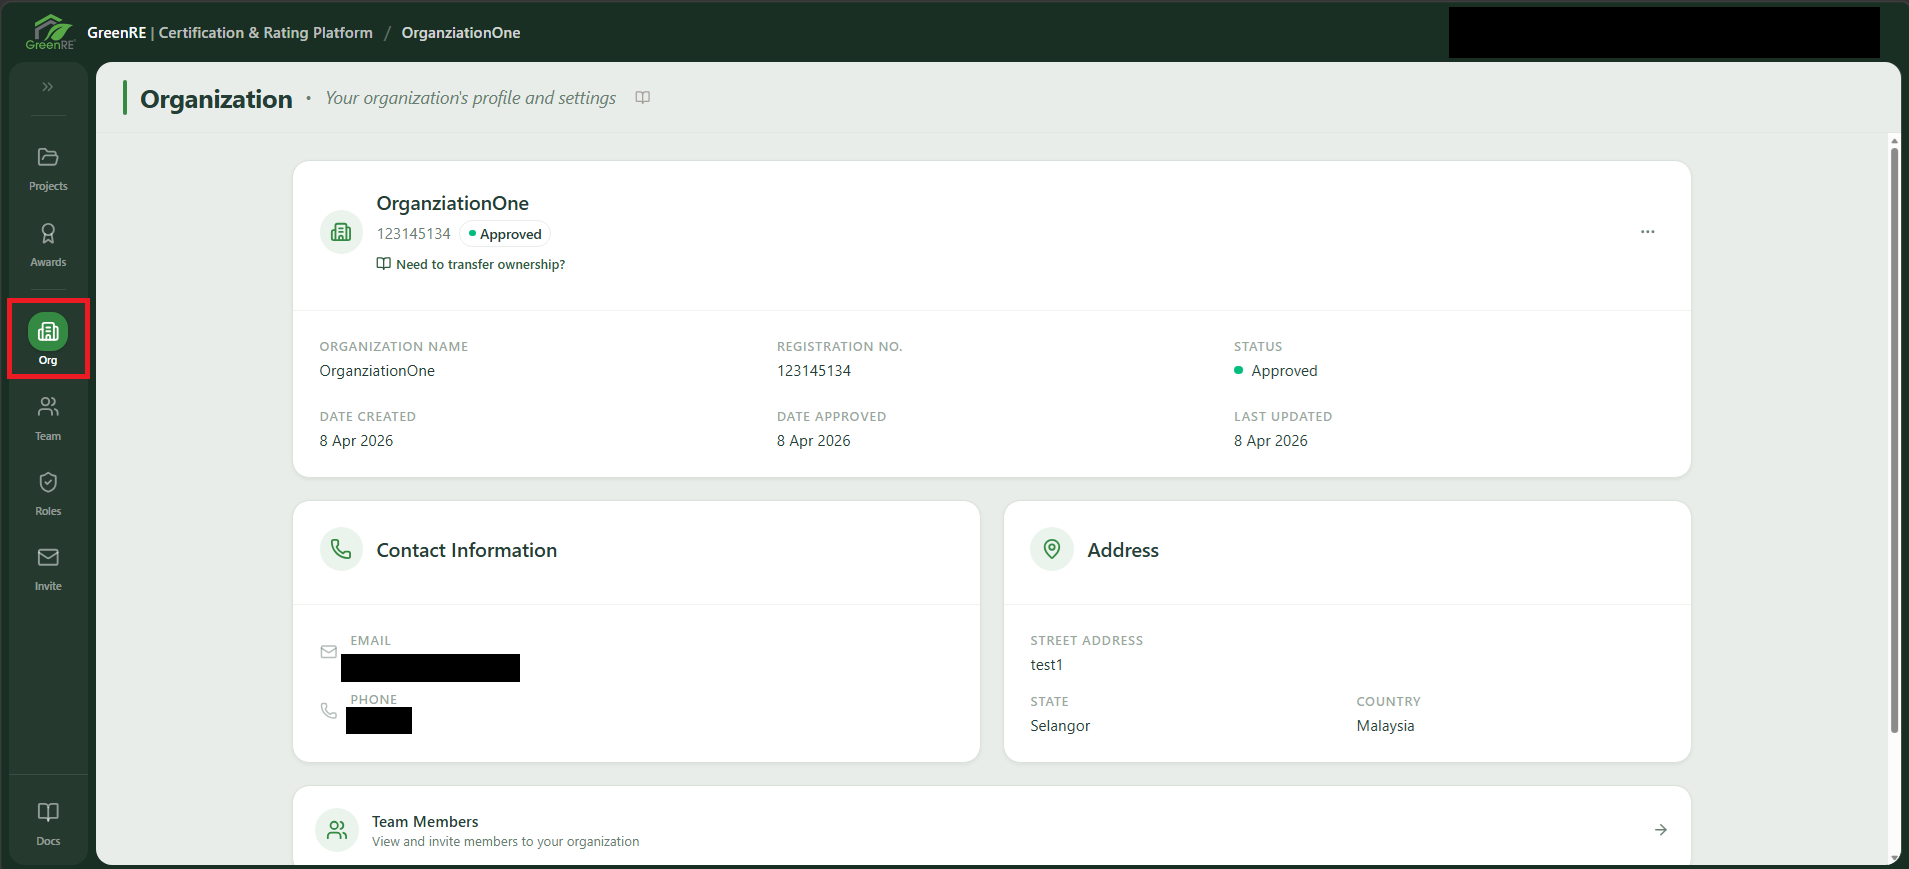Open Roles in the sidebar
1909x869 pixels.
(48, 494)
